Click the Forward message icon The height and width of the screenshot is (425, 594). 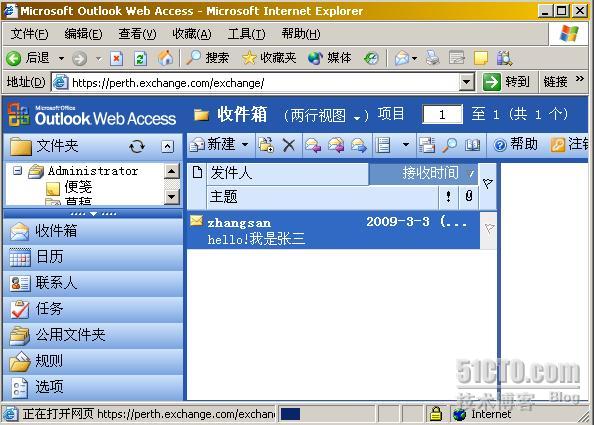coord(359,145)
